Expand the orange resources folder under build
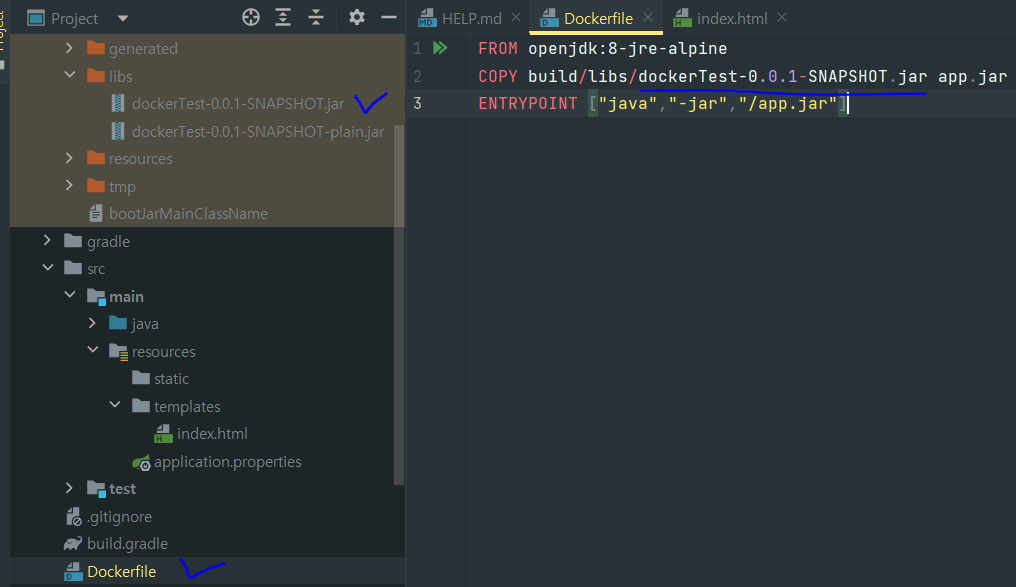Screen dimensions: 1016x587 click(x=69, y=158)
